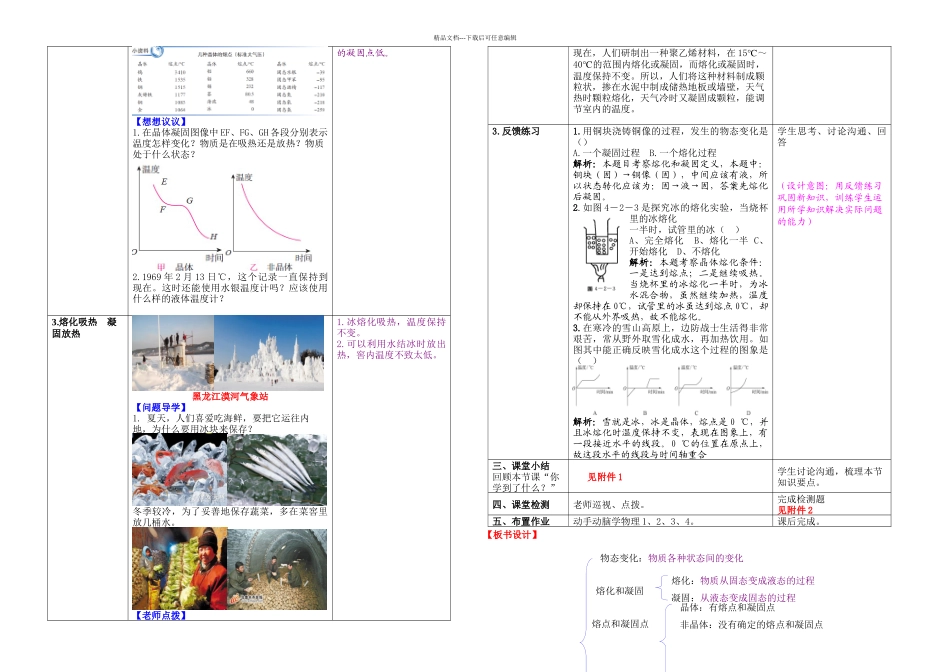950x672 pixels.
Task: Select the ice sculpture castle photo
Action: [x=269, y=353]
